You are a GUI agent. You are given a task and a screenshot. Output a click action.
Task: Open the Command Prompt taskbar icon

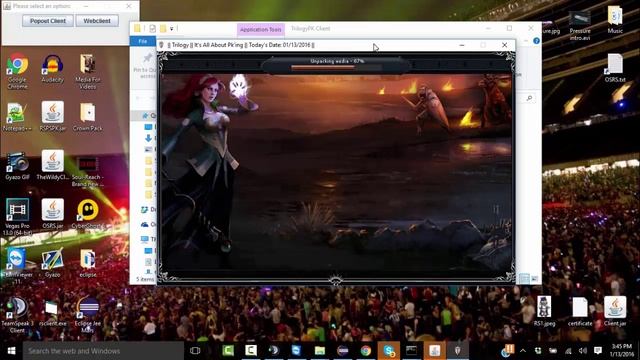411,351
